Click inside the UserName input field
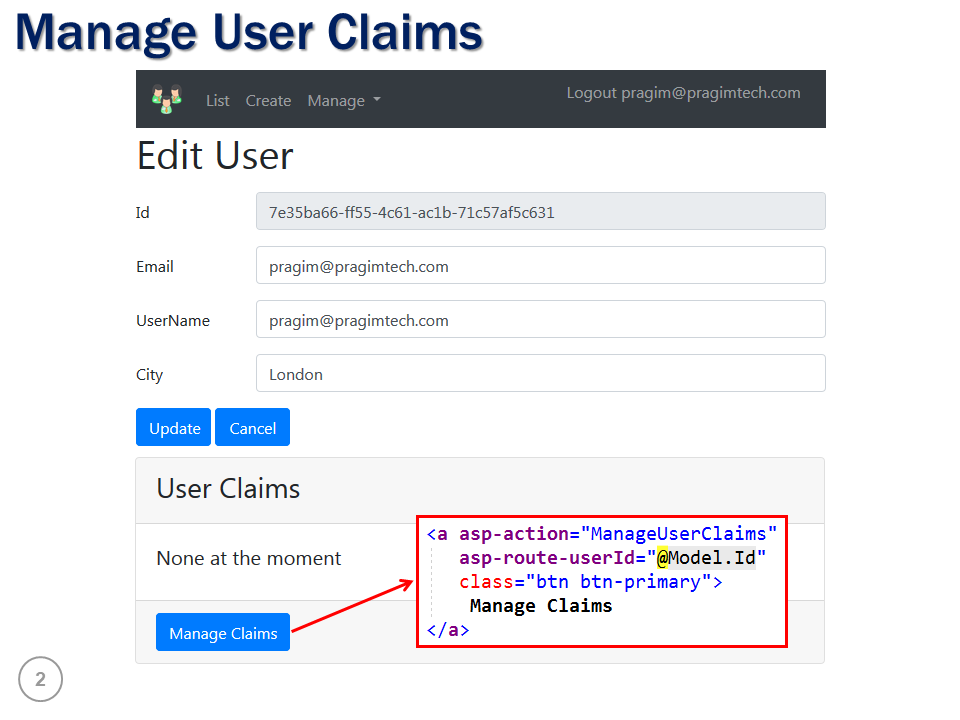The width and height of the screenshot is (960, 720). point(540,319)
